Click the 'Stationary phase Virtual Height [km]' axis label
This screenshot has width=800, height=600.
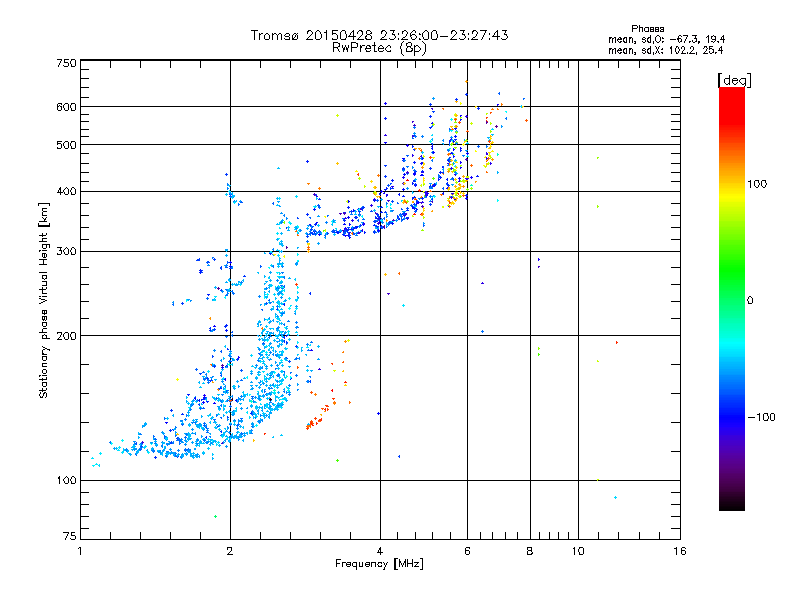44,301
